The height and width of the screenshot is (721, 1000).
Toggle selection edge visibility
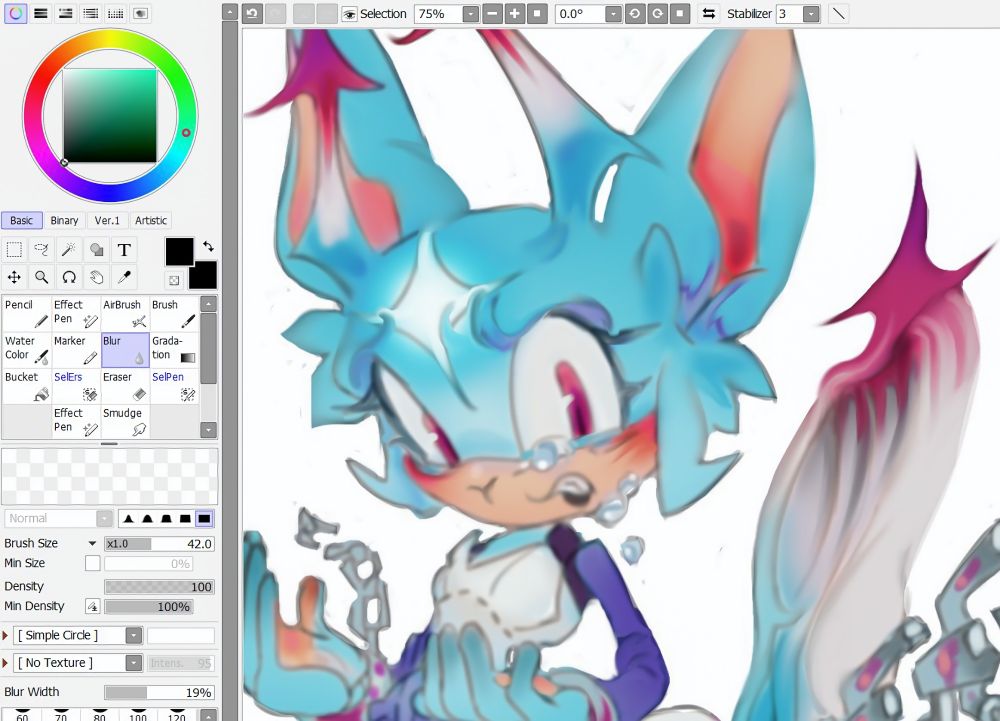(349, 14)
